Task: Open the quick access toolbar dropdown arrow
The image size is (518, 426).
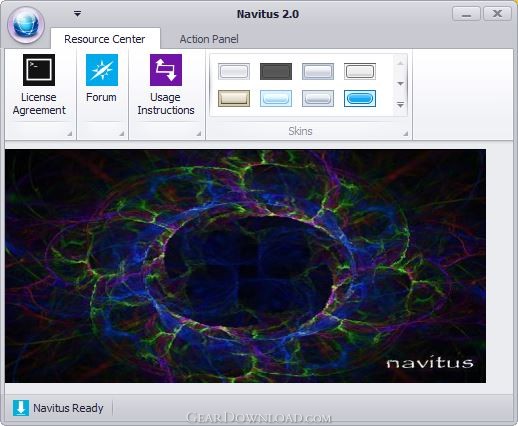Action: [x=77, y=14]
